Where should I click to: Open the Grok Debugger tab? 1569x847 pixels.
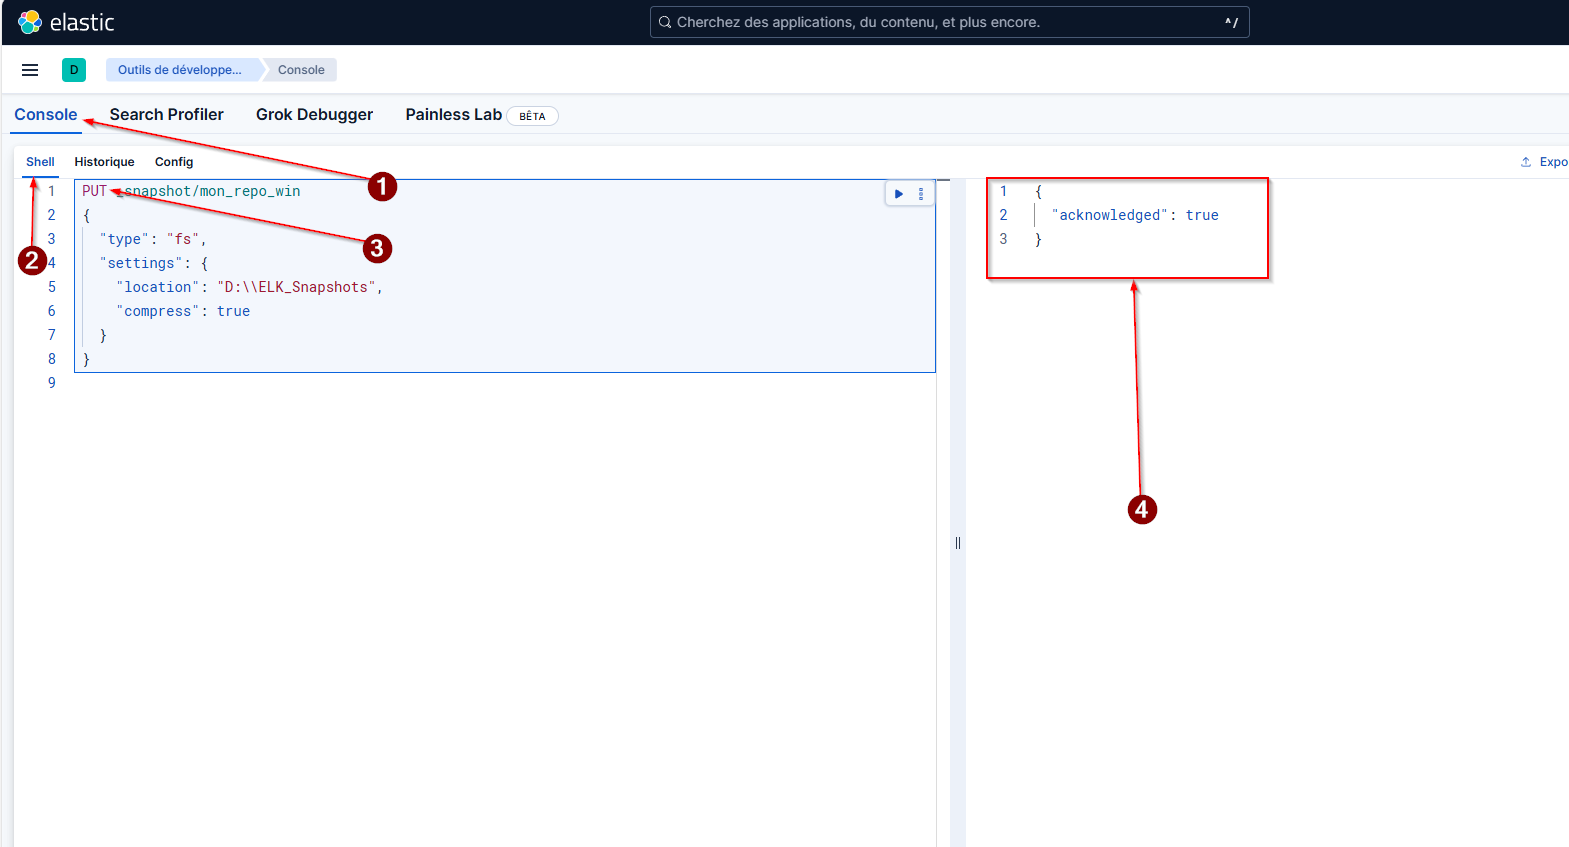[314, 115]
